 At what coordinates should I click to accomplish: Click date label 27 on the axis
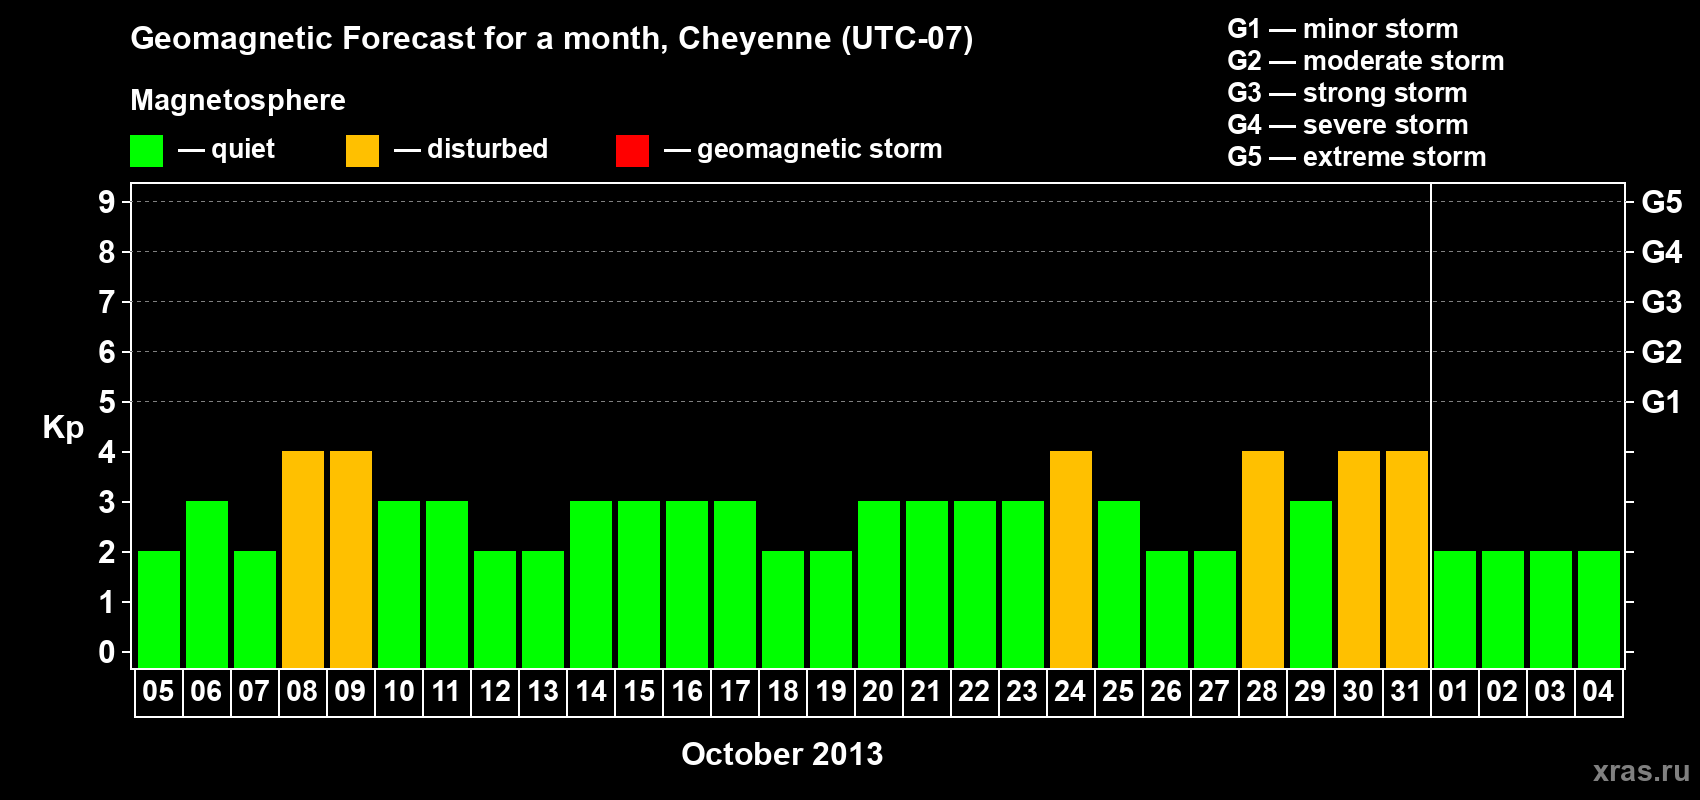[x=1214, y=692]
